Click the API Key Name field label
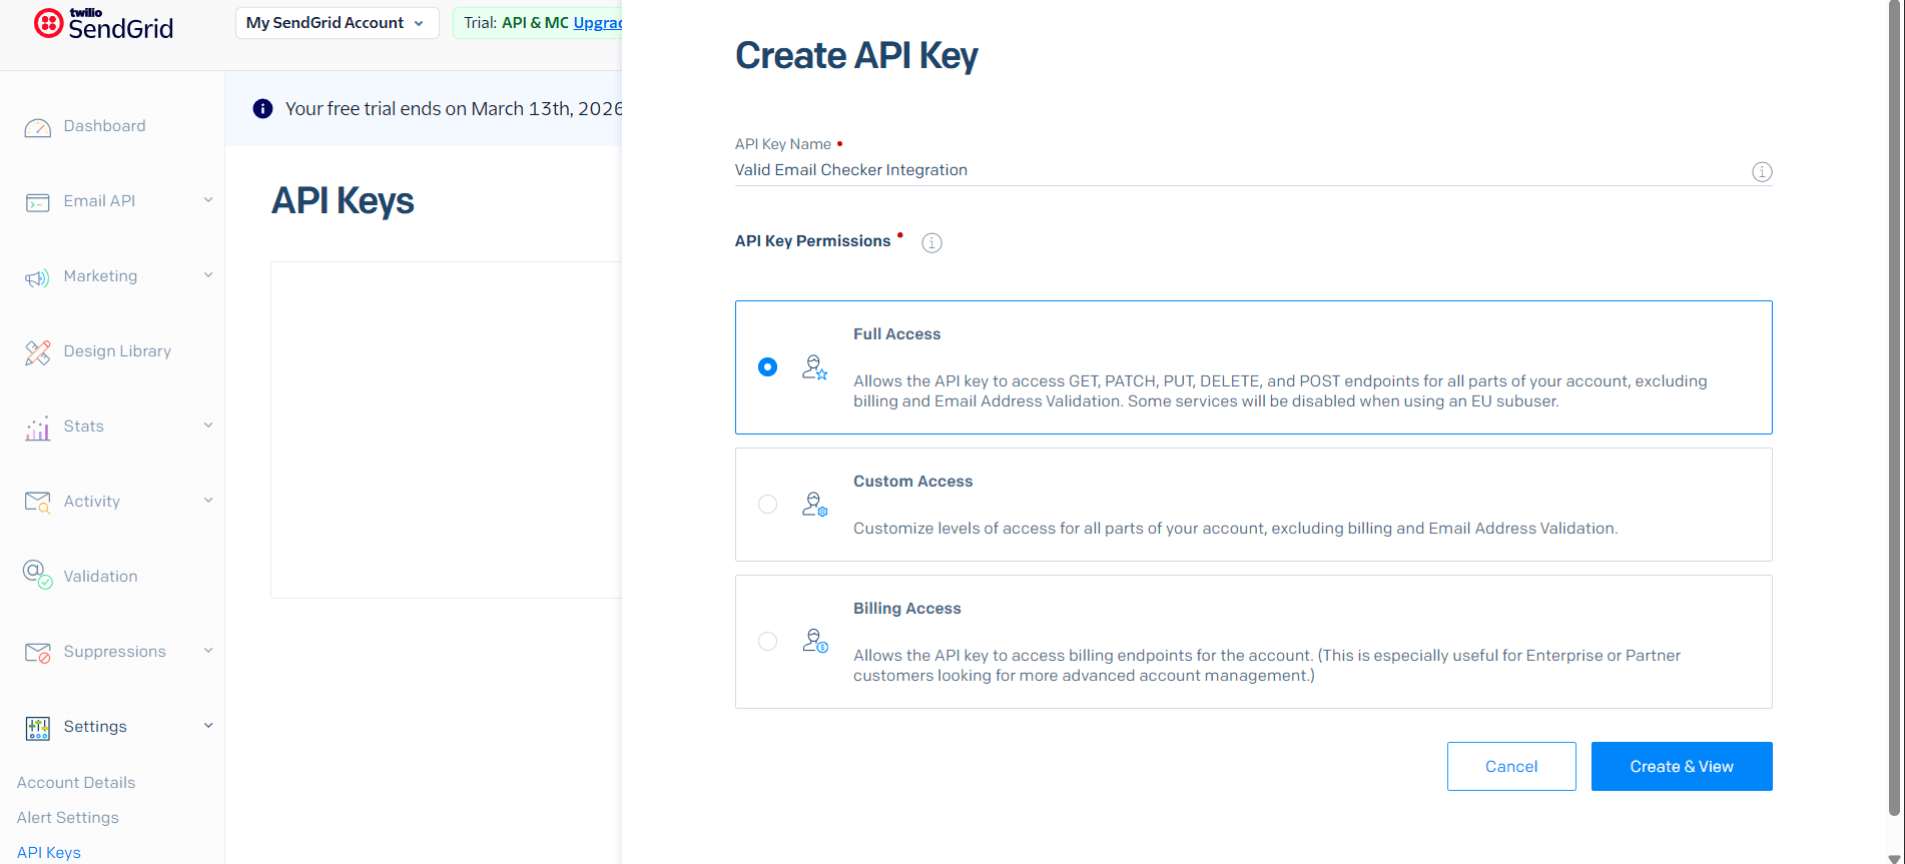This screenshot has height=864, width=1905. [782, 144]
